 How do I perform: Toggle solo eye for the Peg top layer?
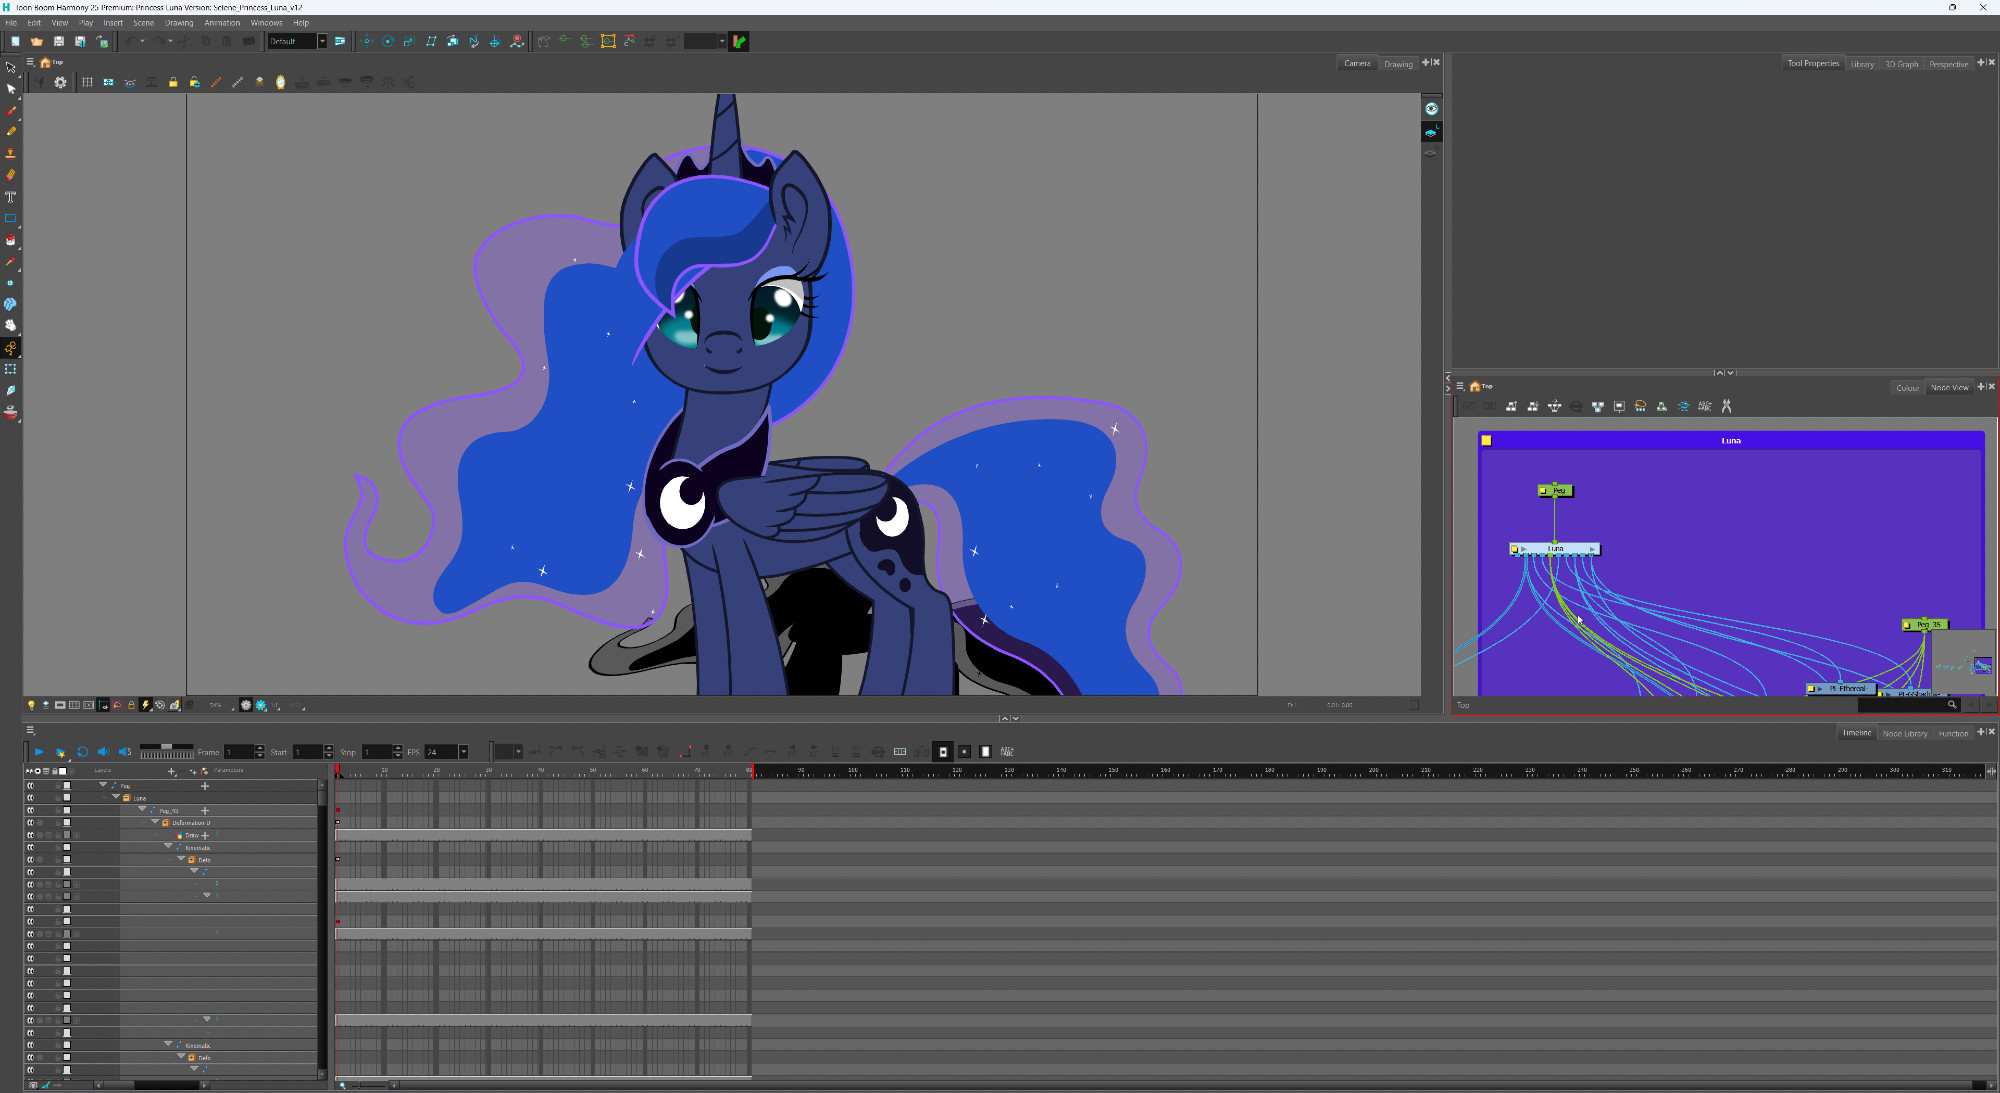pos(30,786)
